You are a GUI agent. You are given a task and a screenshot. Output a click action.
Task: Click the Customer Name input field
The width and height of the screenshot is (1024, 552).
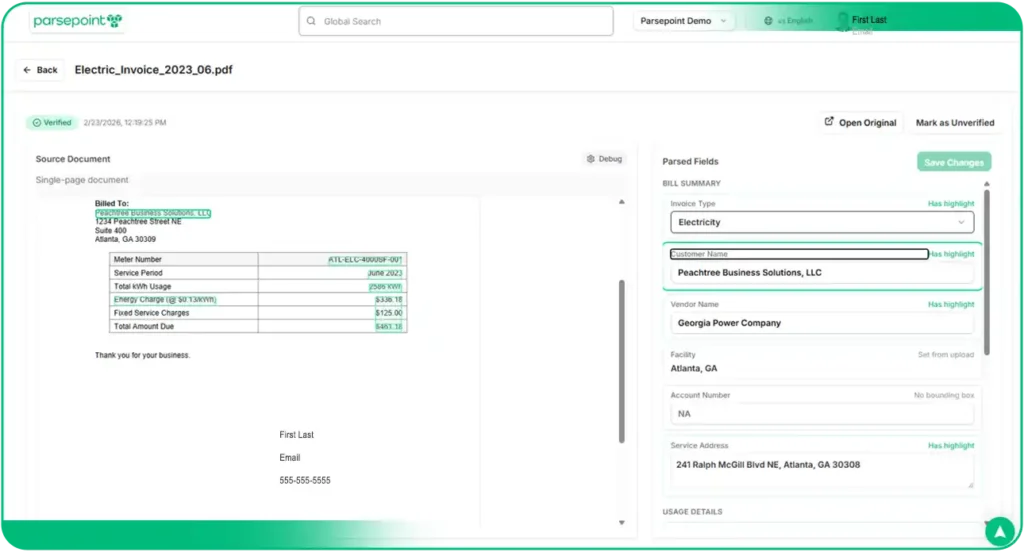(x=821, y=272)
